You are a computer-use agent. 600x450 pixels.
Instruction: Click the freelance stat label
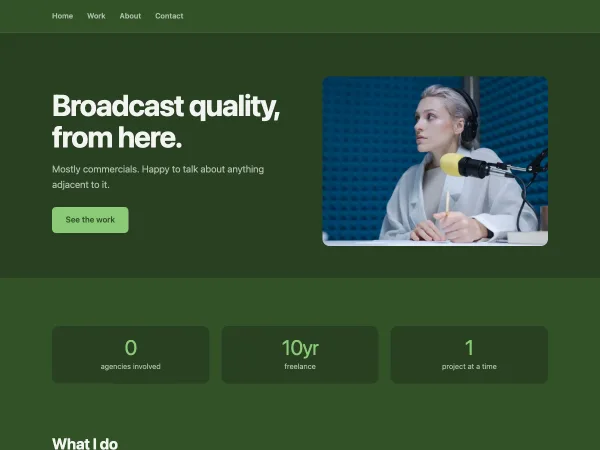[300, 367]
